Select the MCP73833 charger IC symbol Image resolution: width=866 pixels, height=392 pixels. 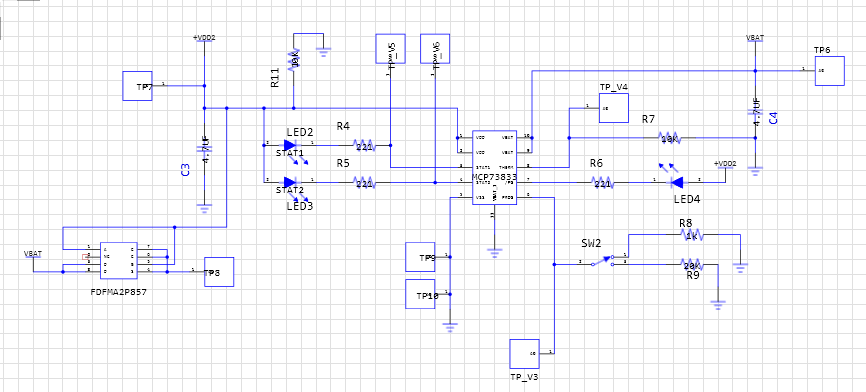pyautogui.click(x=494, y=168)
